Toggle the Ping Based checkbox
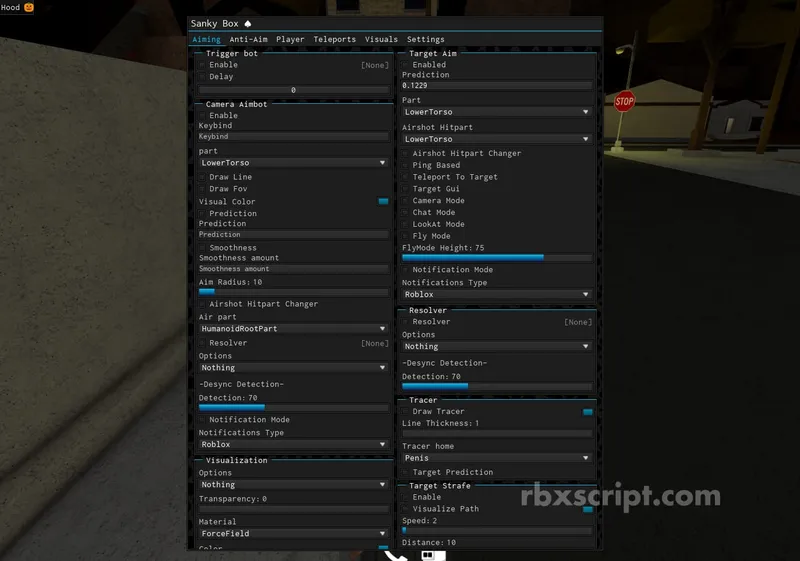Viewport: 800px width, 561px height. tap(405, 165)
